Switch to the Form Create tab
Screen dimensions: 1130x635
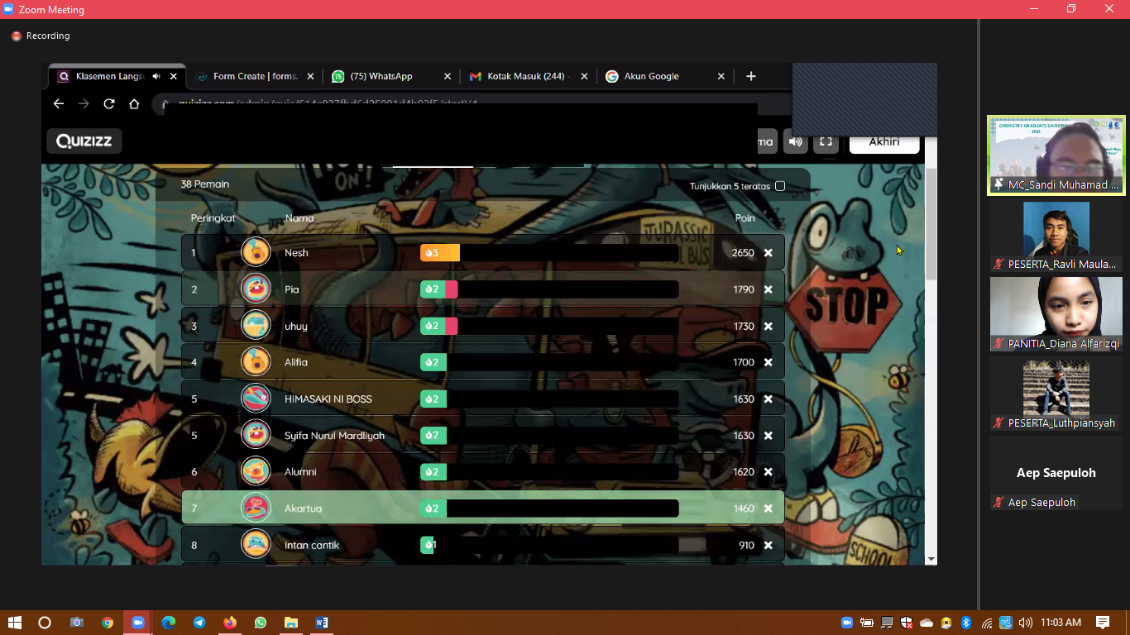255,76
